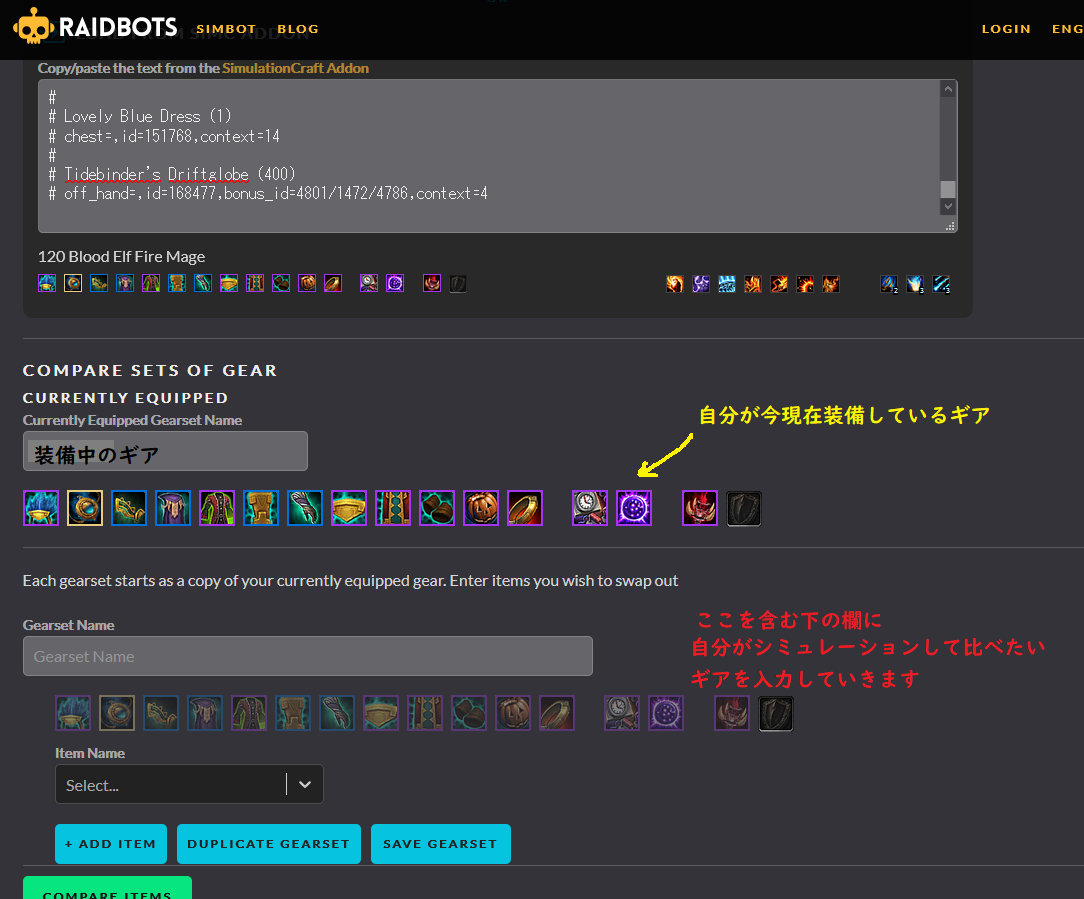
Task: Click the RAIDBOTS wordmark link
Action: [x=118, y=27]
